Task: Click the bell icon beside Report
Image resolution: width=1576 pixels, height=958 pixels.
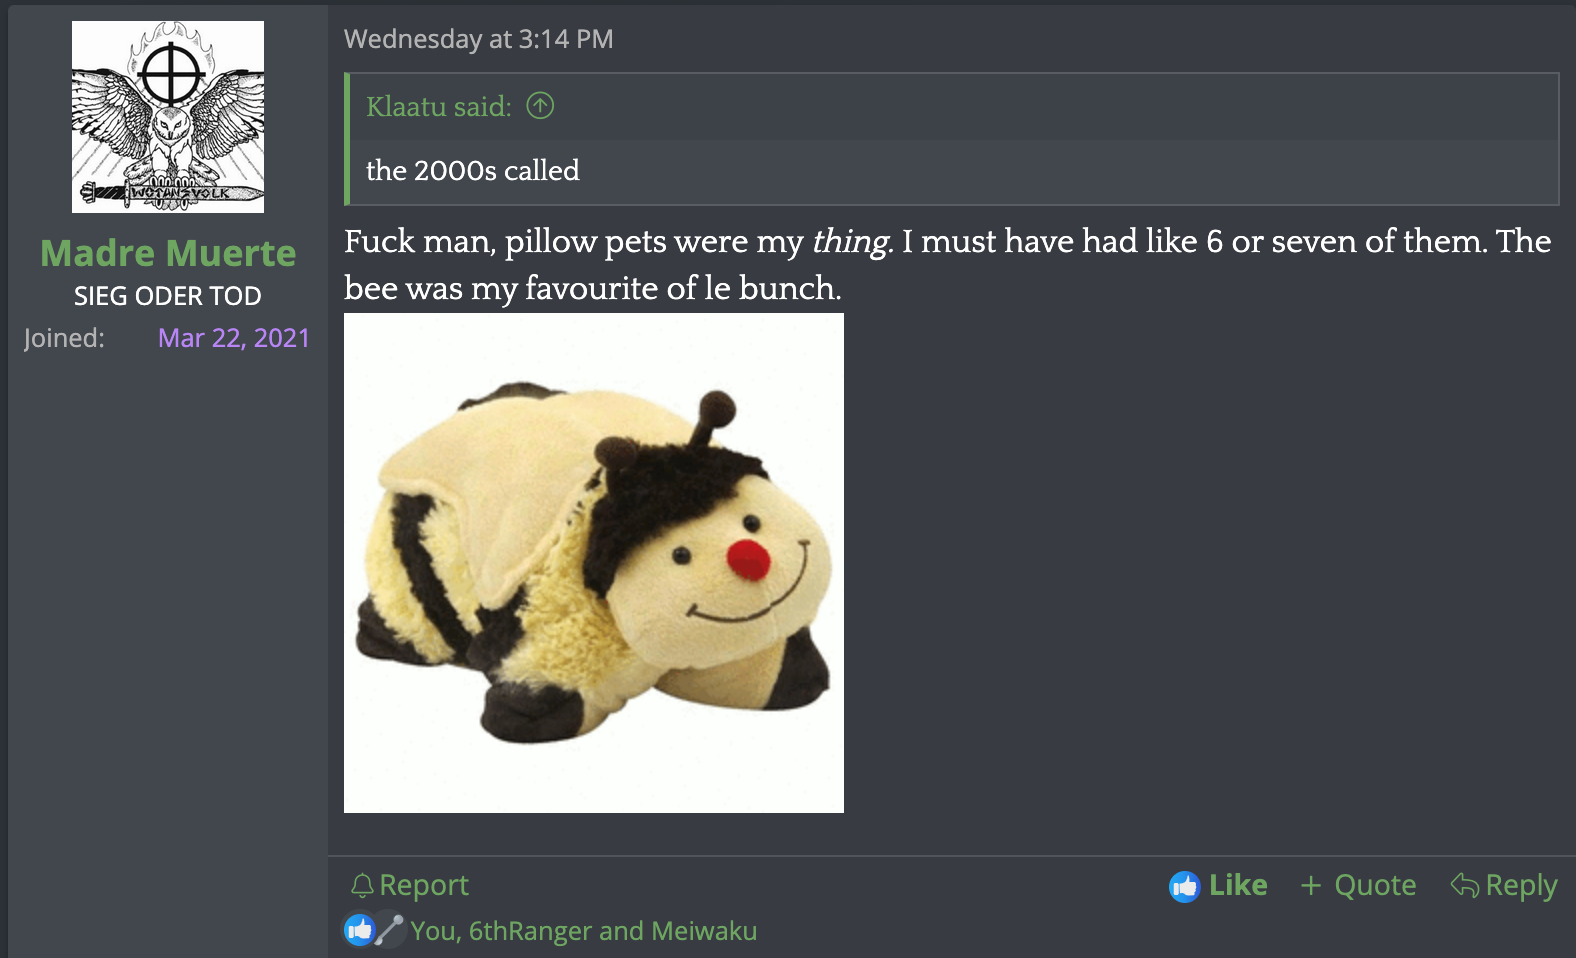Action: tap(362, 885)
